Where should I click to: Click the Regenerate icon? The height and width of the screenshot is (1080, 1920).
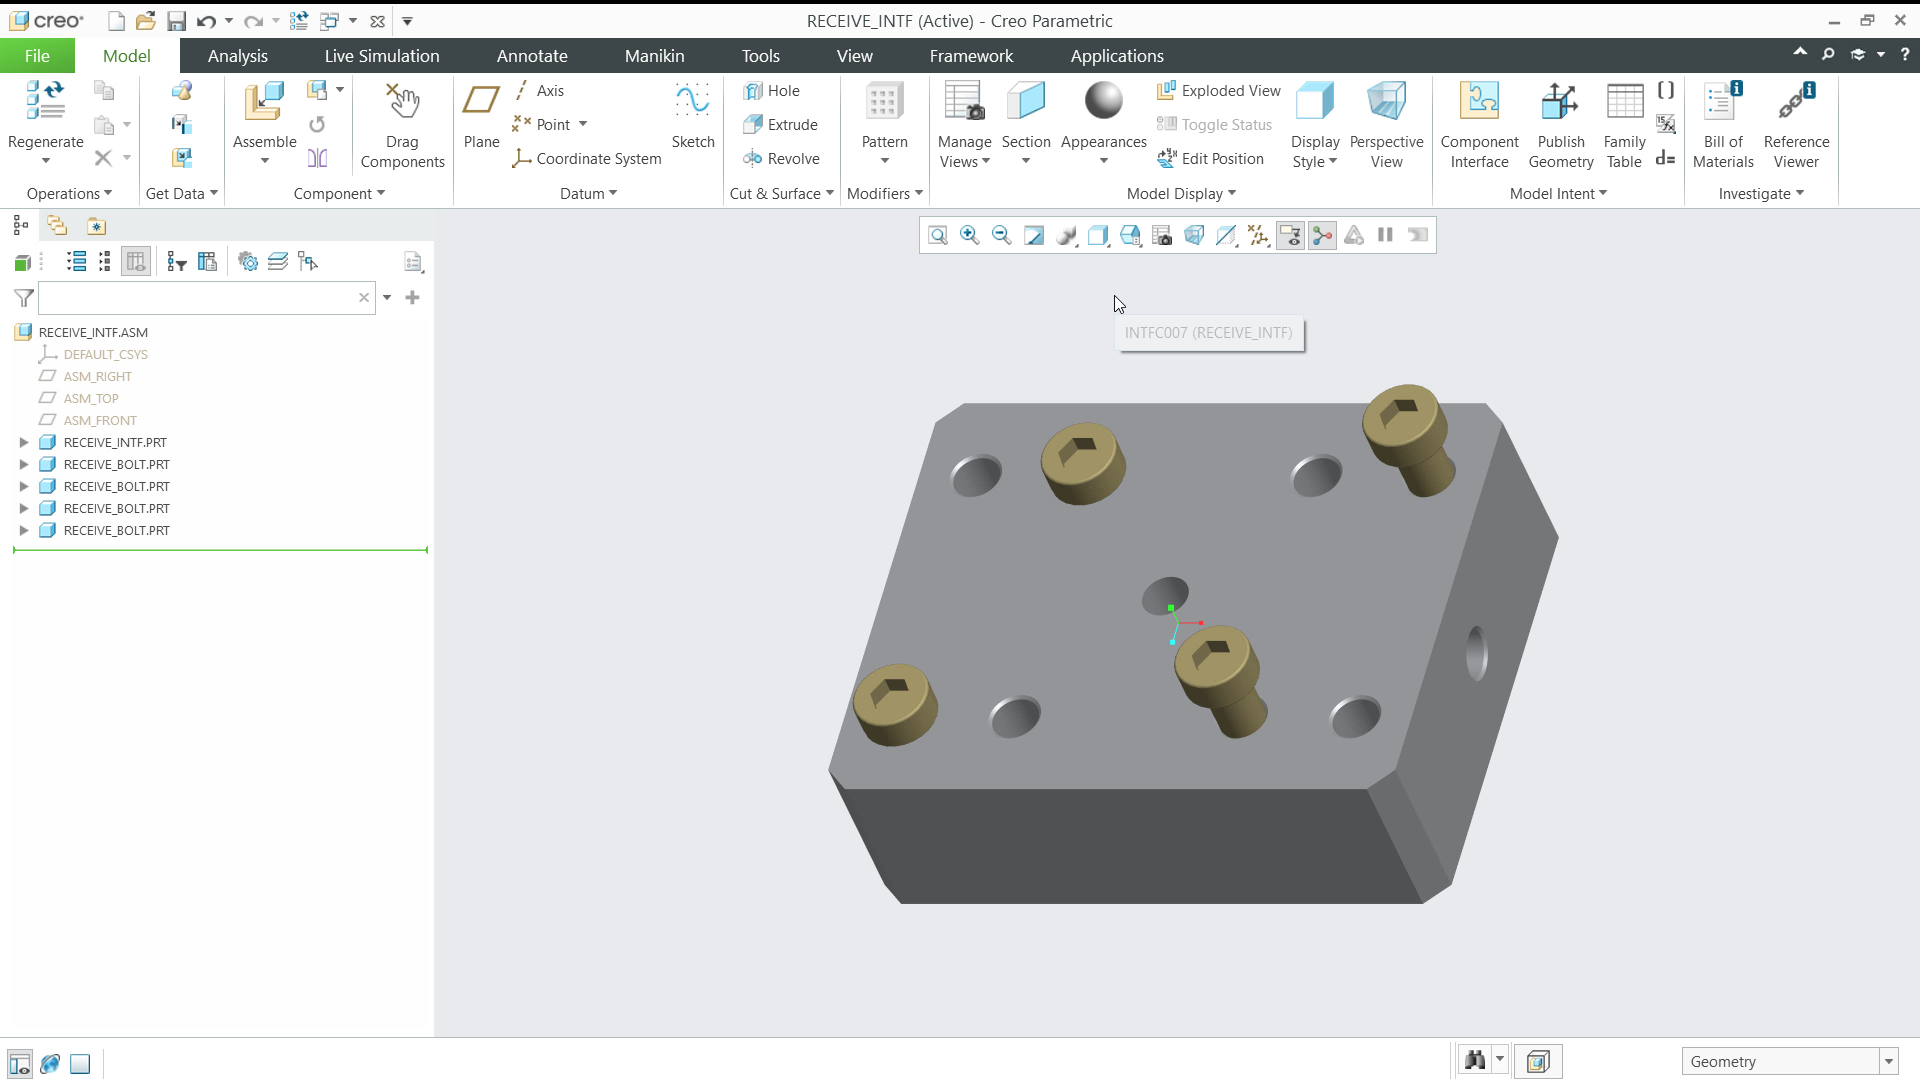pos(45,101)
